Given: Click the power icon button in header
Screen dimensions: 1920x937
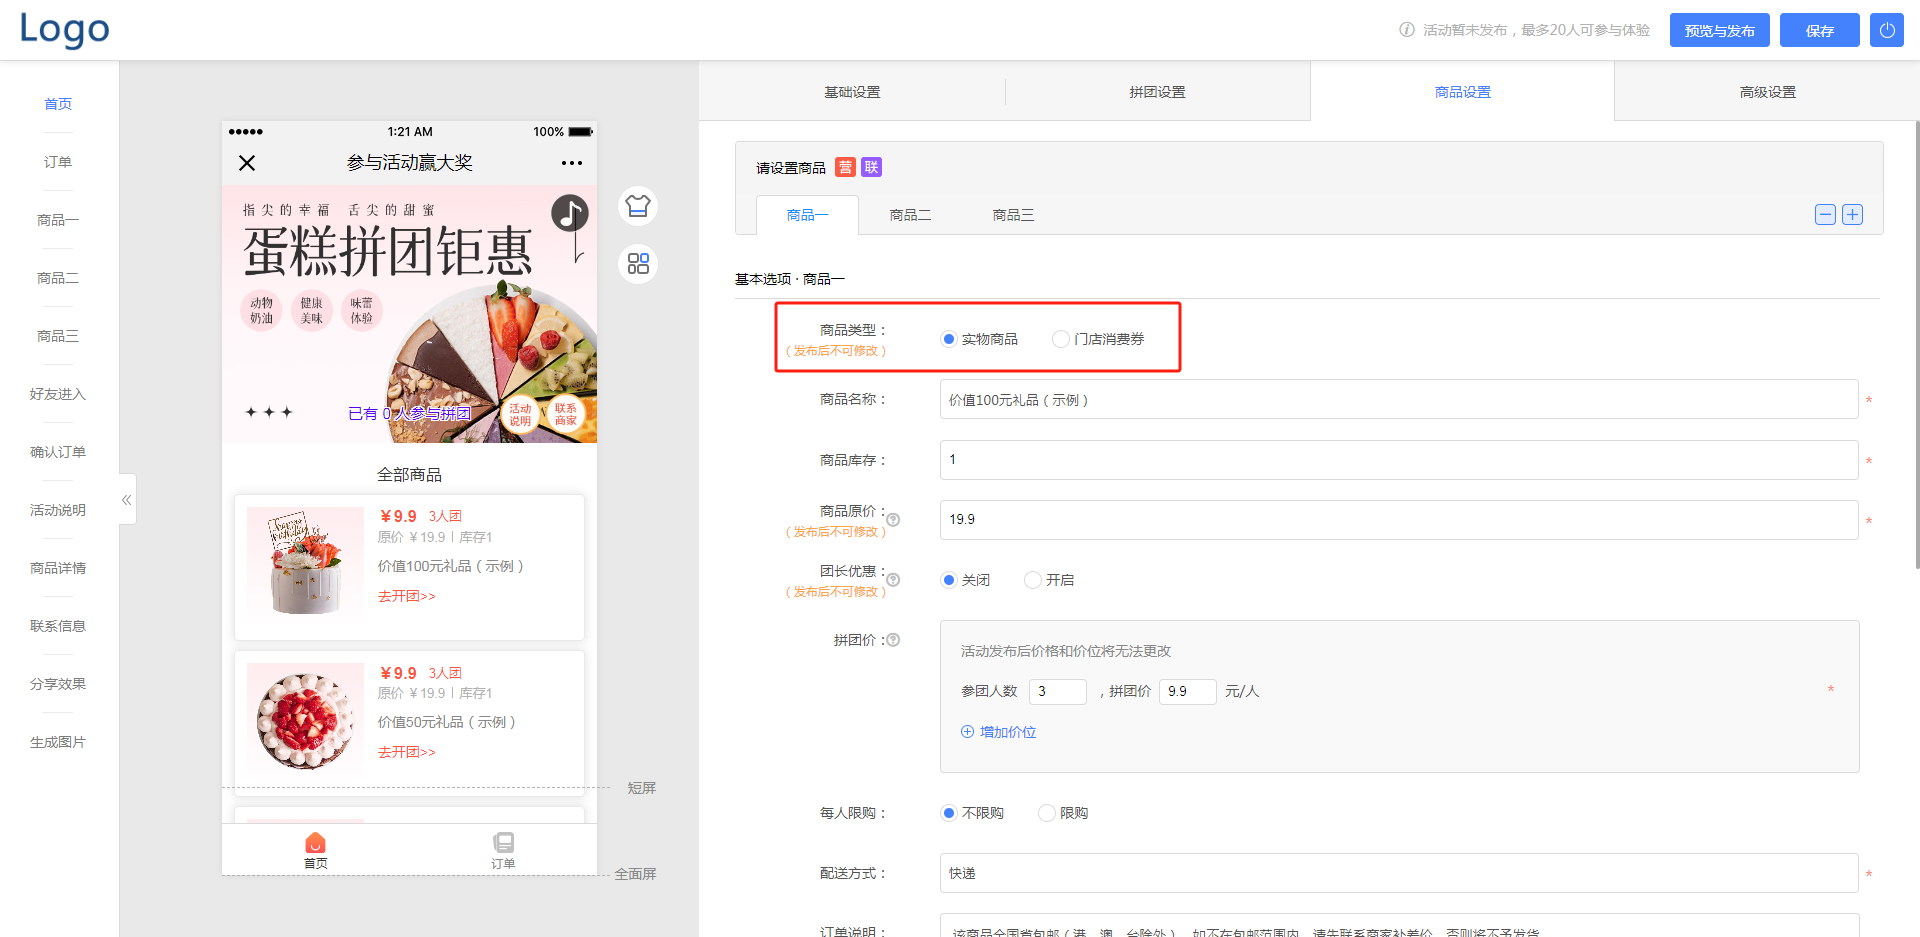Looking at the screenshot, I should (x=1886, y=30).
